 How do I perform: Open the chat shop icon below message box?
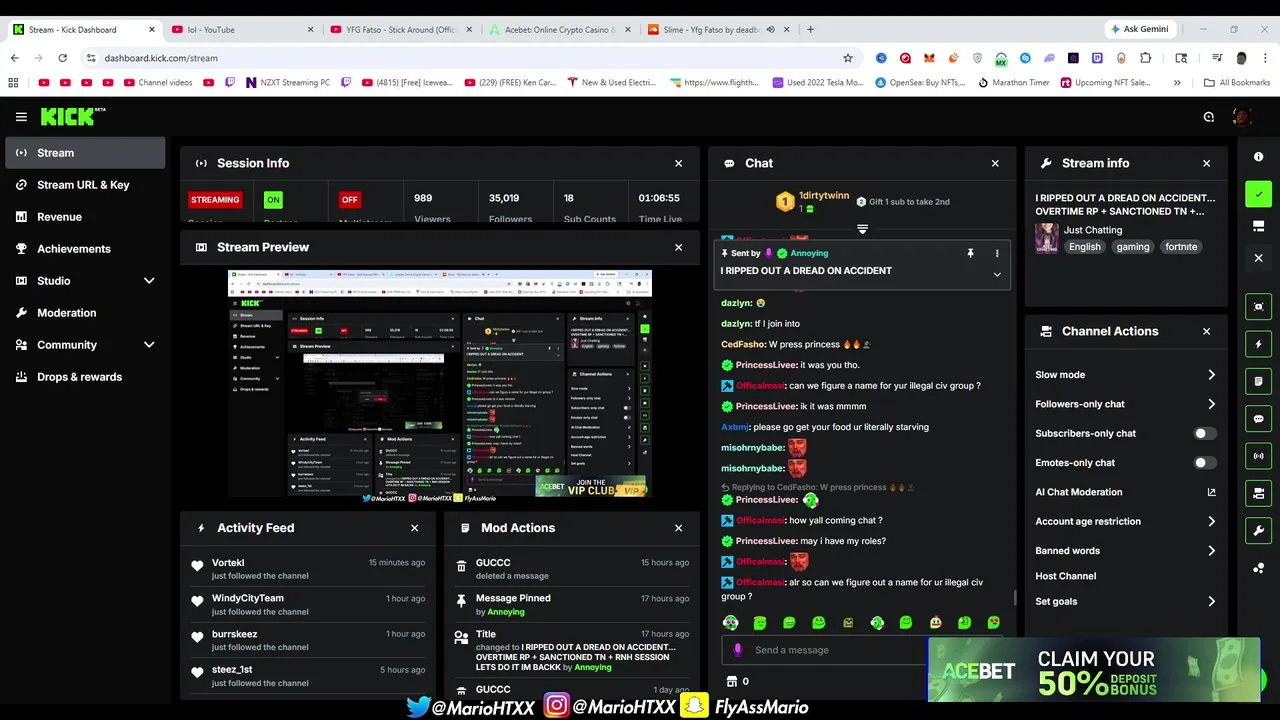coord(732,681)
